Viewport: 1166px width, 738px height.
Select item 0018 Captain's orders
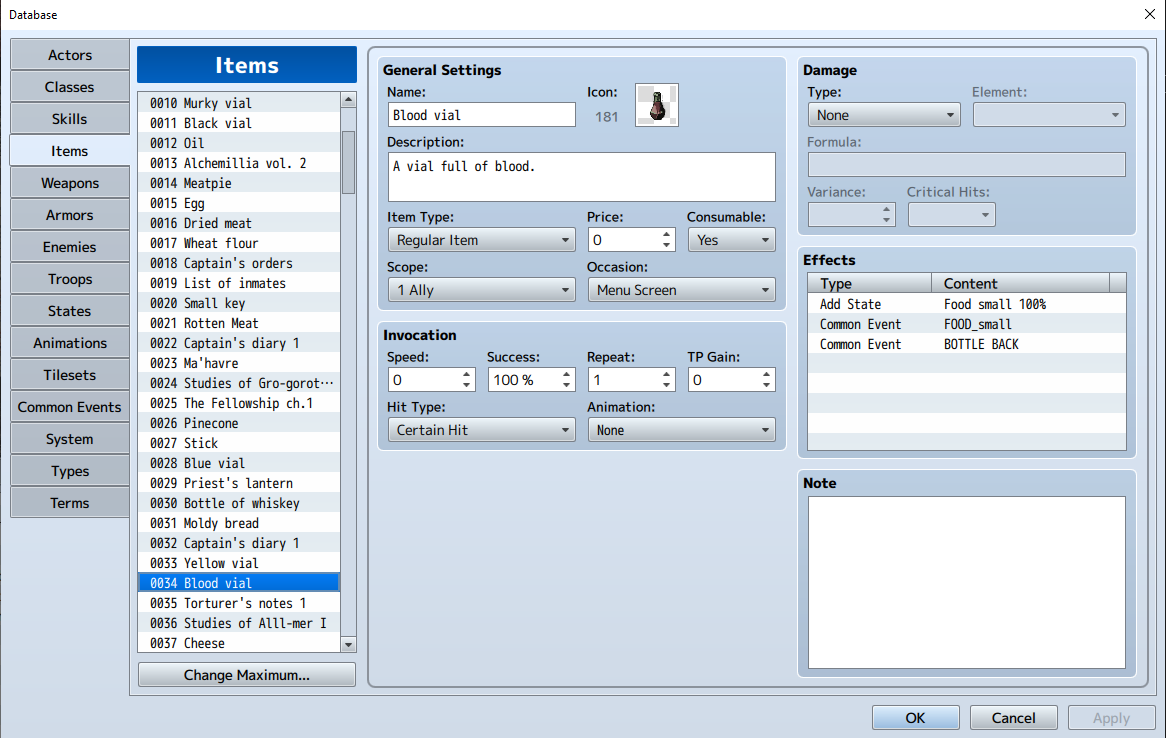tap(239, 263)
